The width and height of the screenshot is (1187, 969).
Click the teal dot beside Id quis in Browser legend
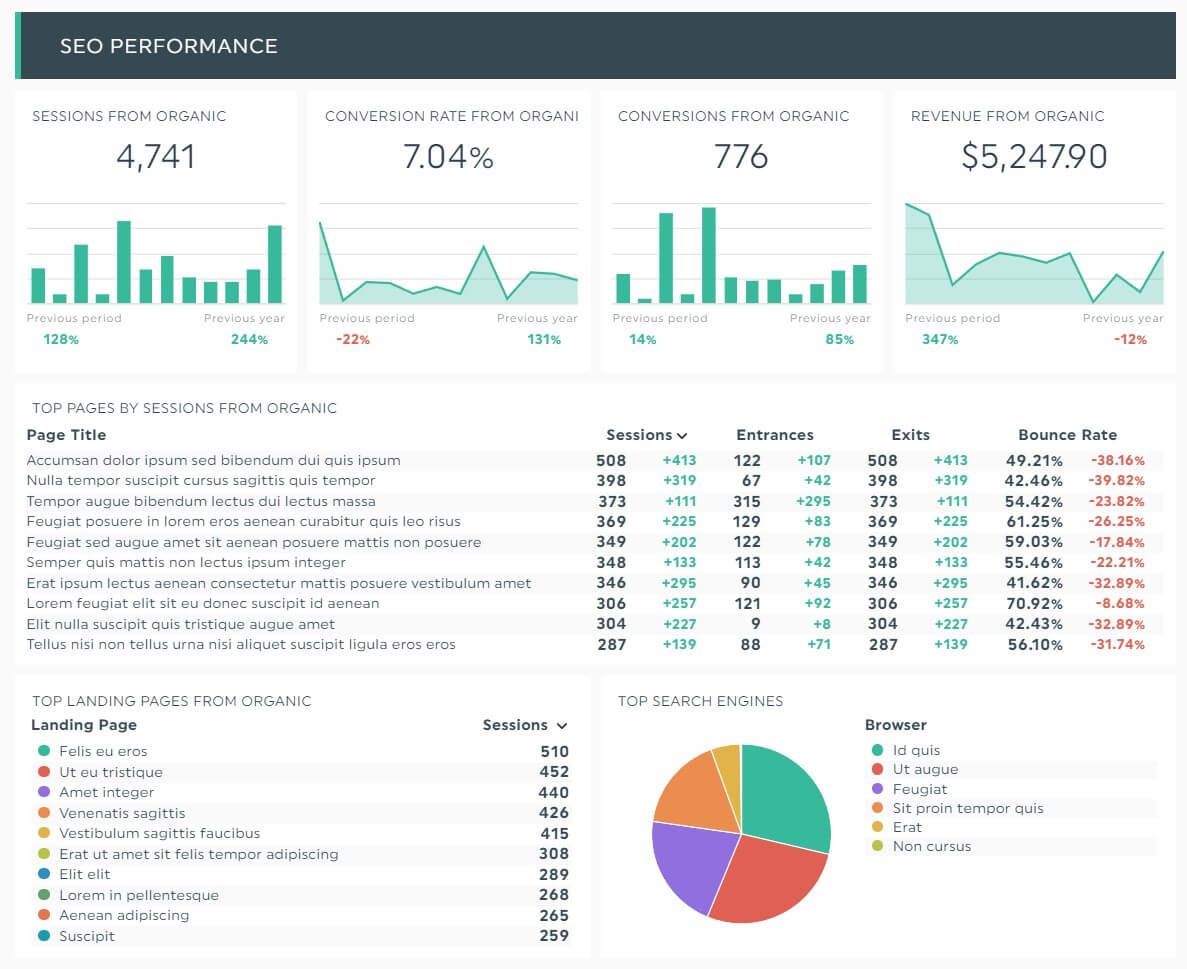coord(877,750)
